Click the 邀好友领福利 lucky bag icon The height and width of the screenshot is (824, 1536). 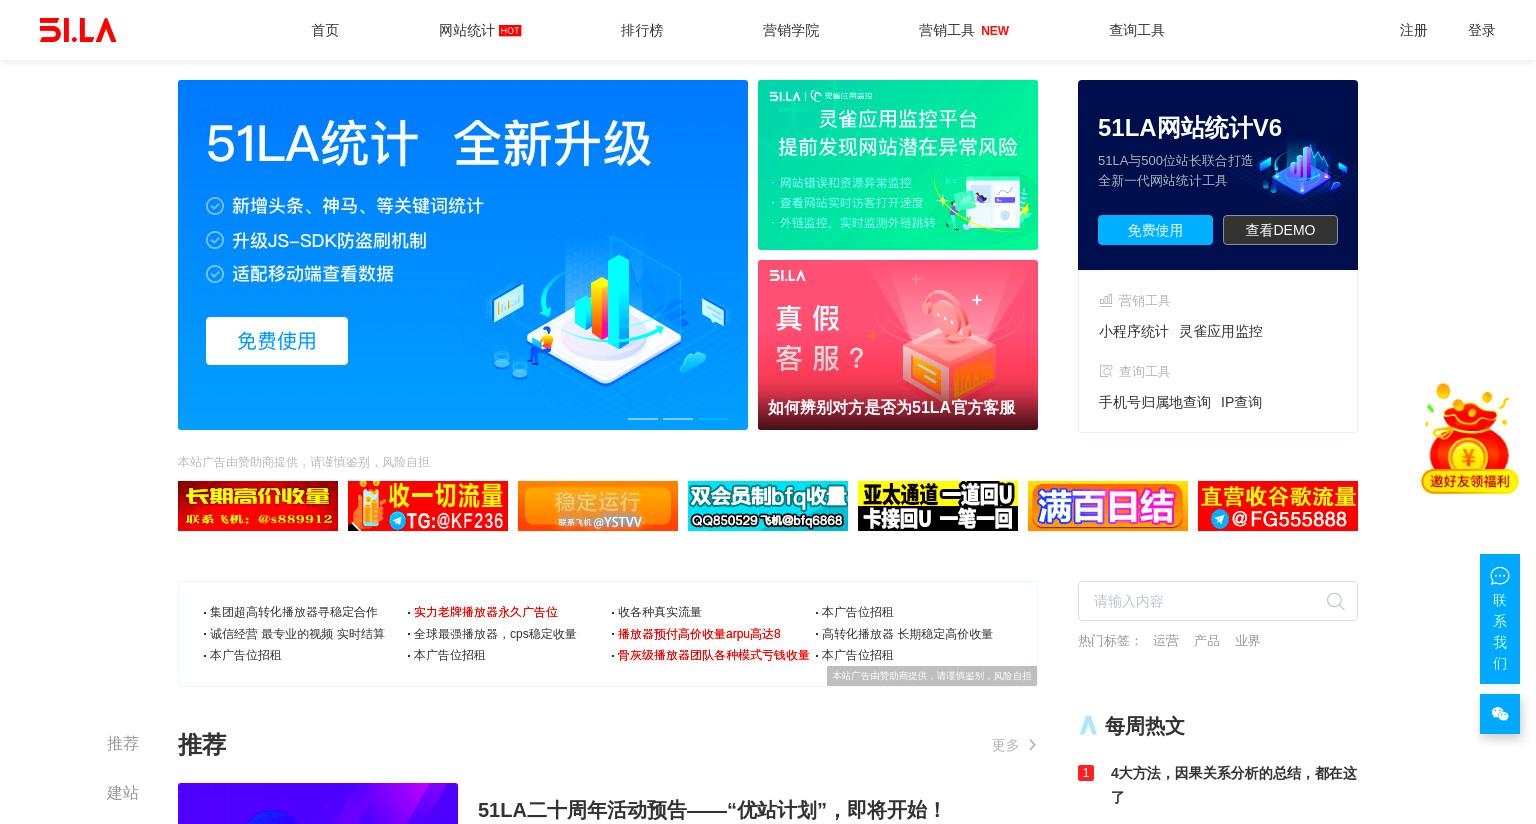(1469, 438)
